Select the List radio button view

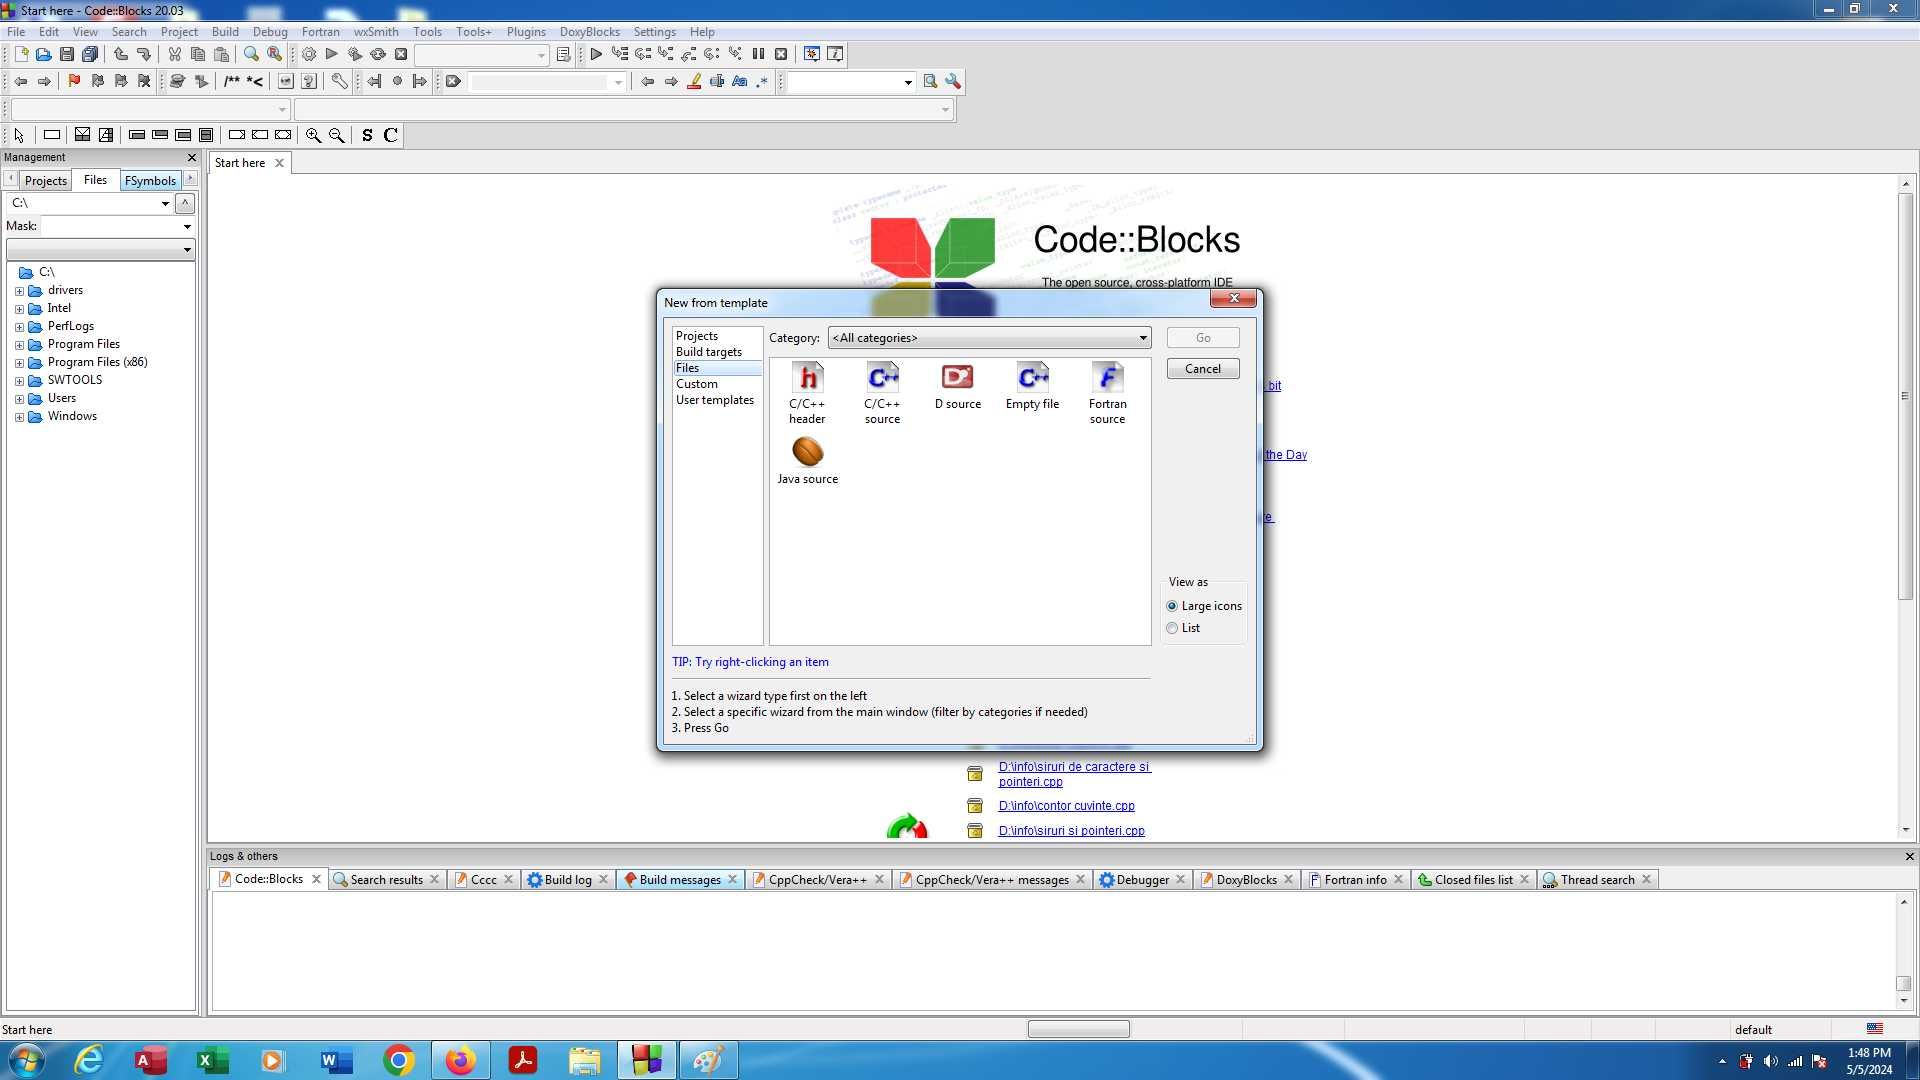[x=1171, y=626]
